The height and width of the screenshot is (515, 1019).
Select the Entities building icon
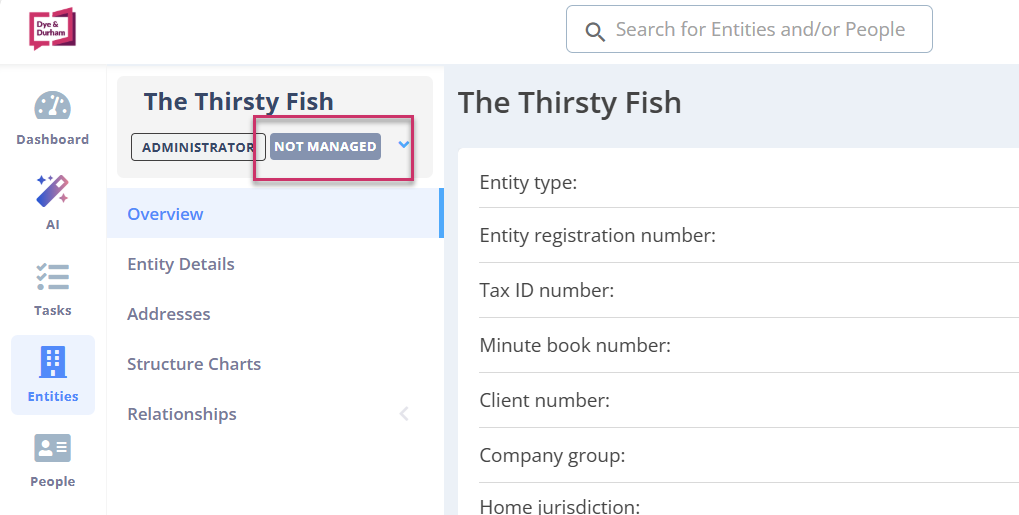(x=53, y=362)
